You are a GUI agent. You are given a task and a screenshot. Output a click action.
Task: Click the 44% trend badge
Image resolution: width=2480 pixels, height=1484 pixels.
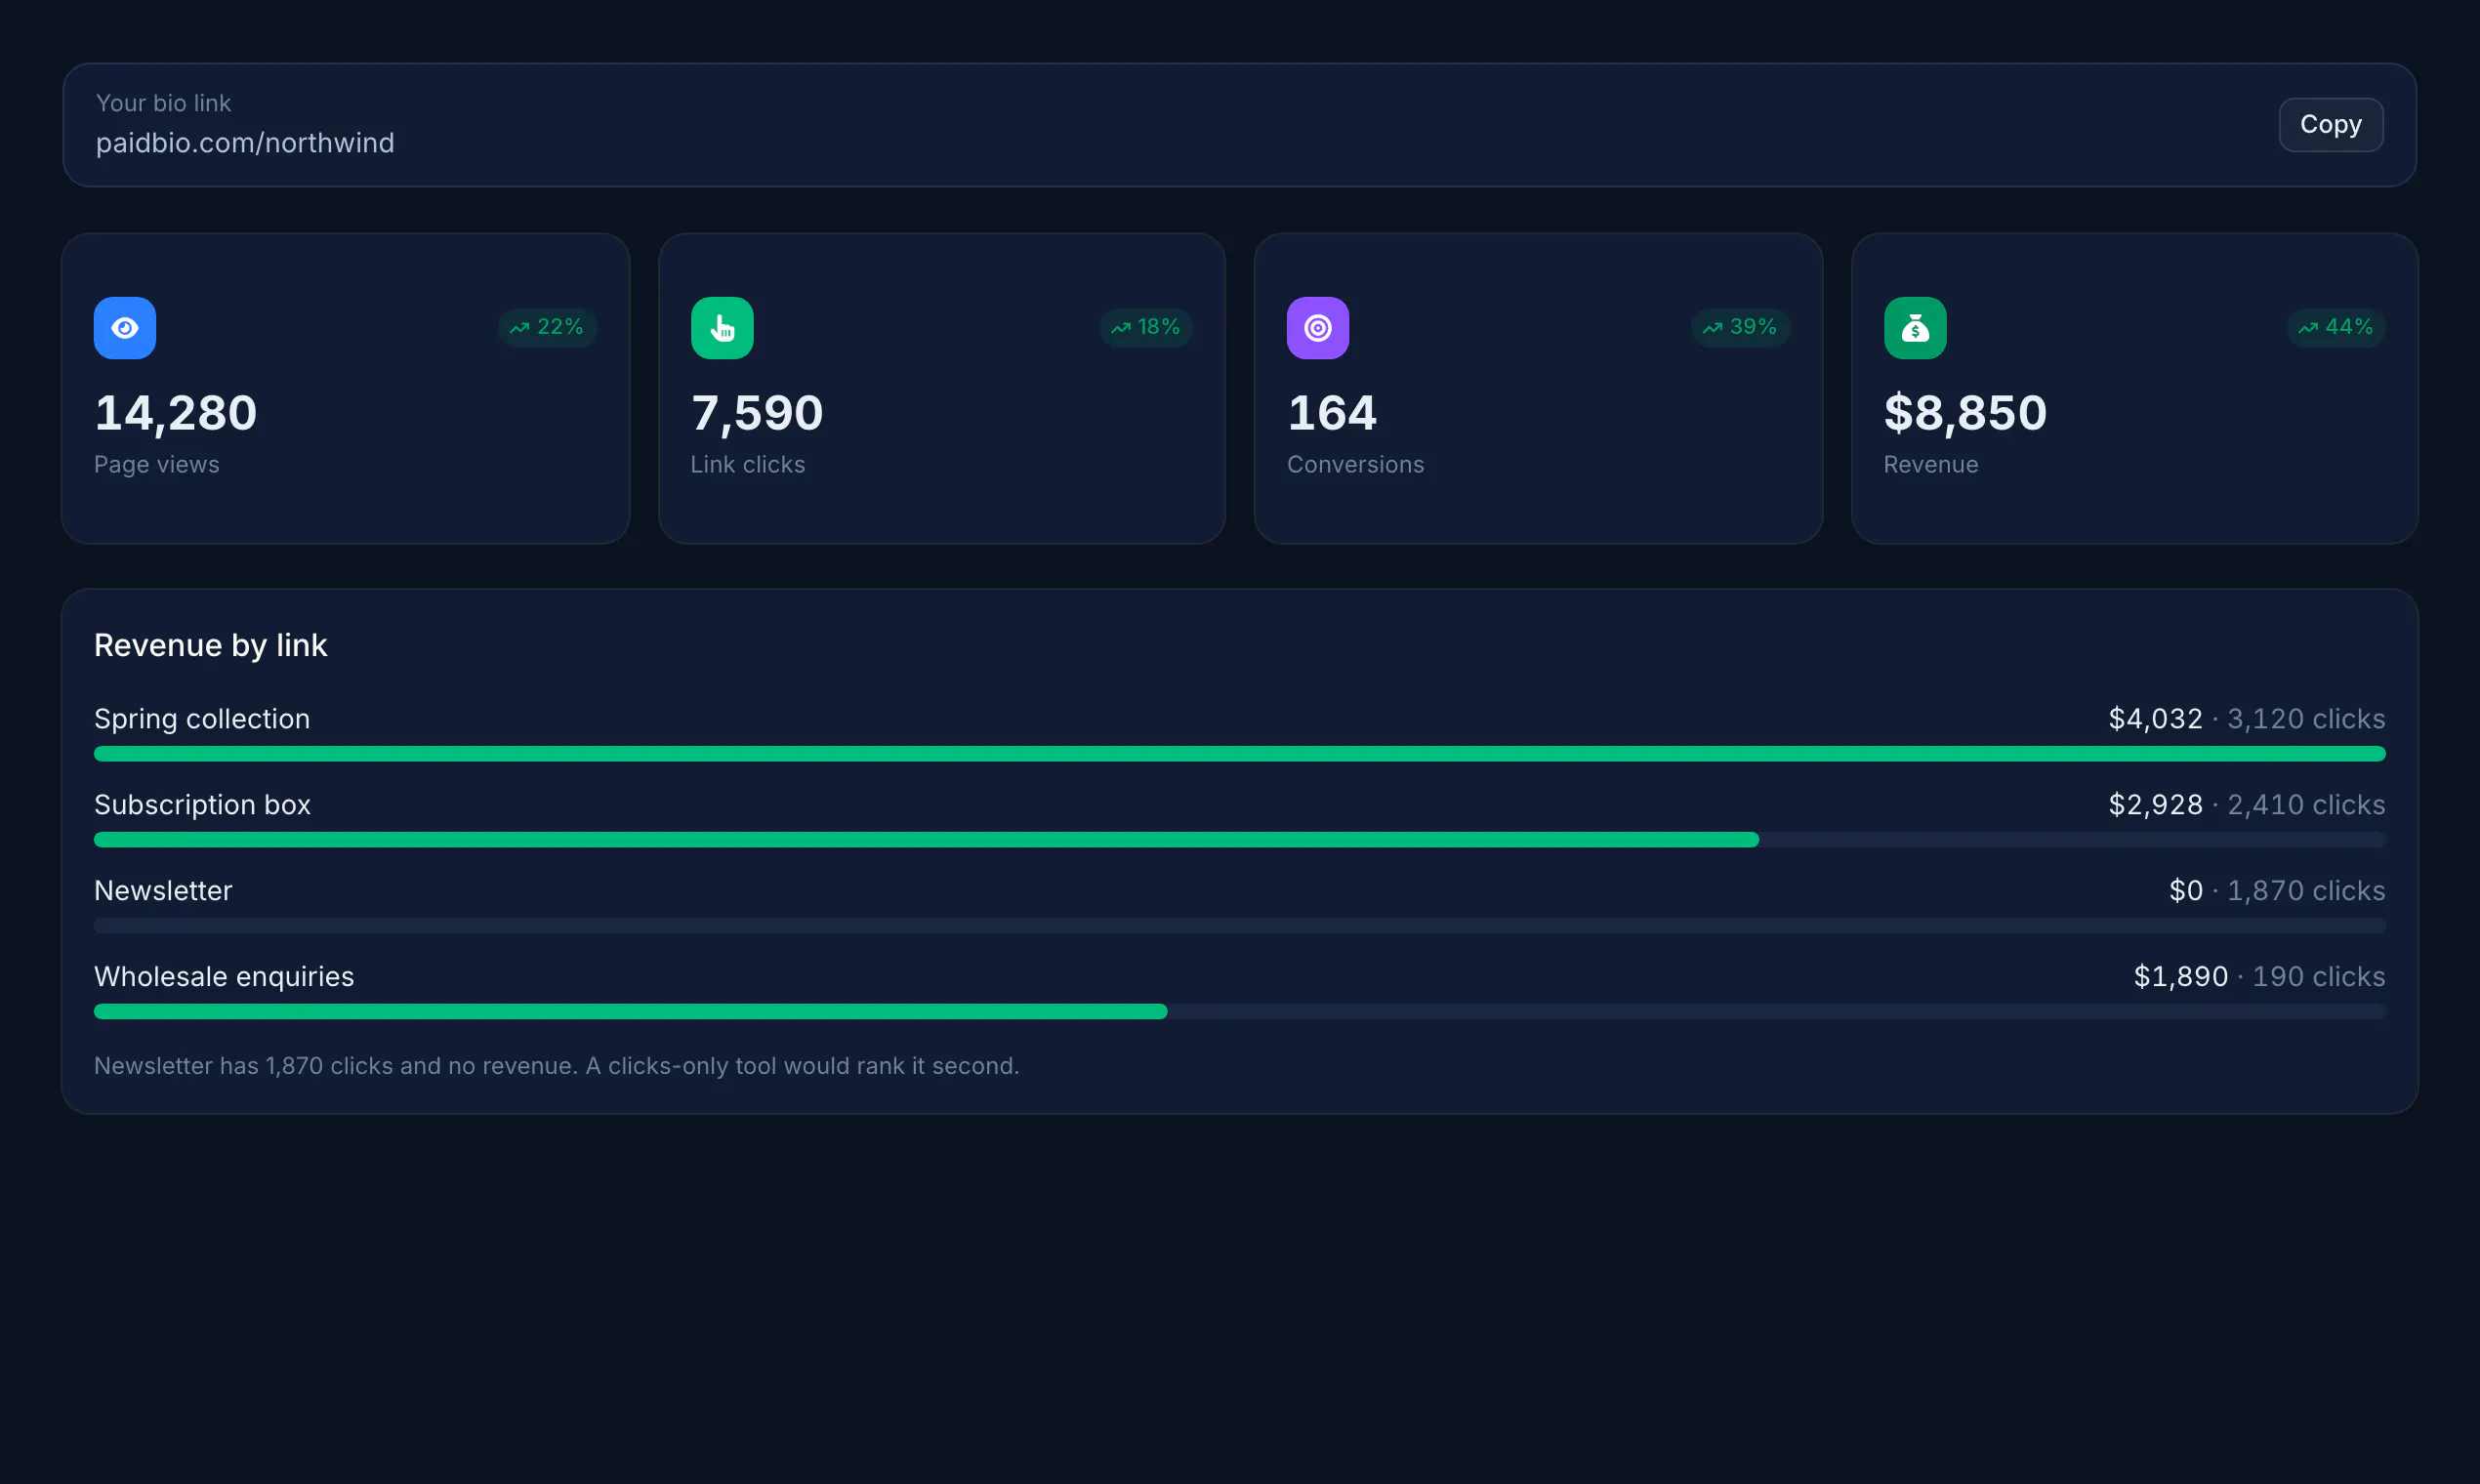tap(2336, 327)
